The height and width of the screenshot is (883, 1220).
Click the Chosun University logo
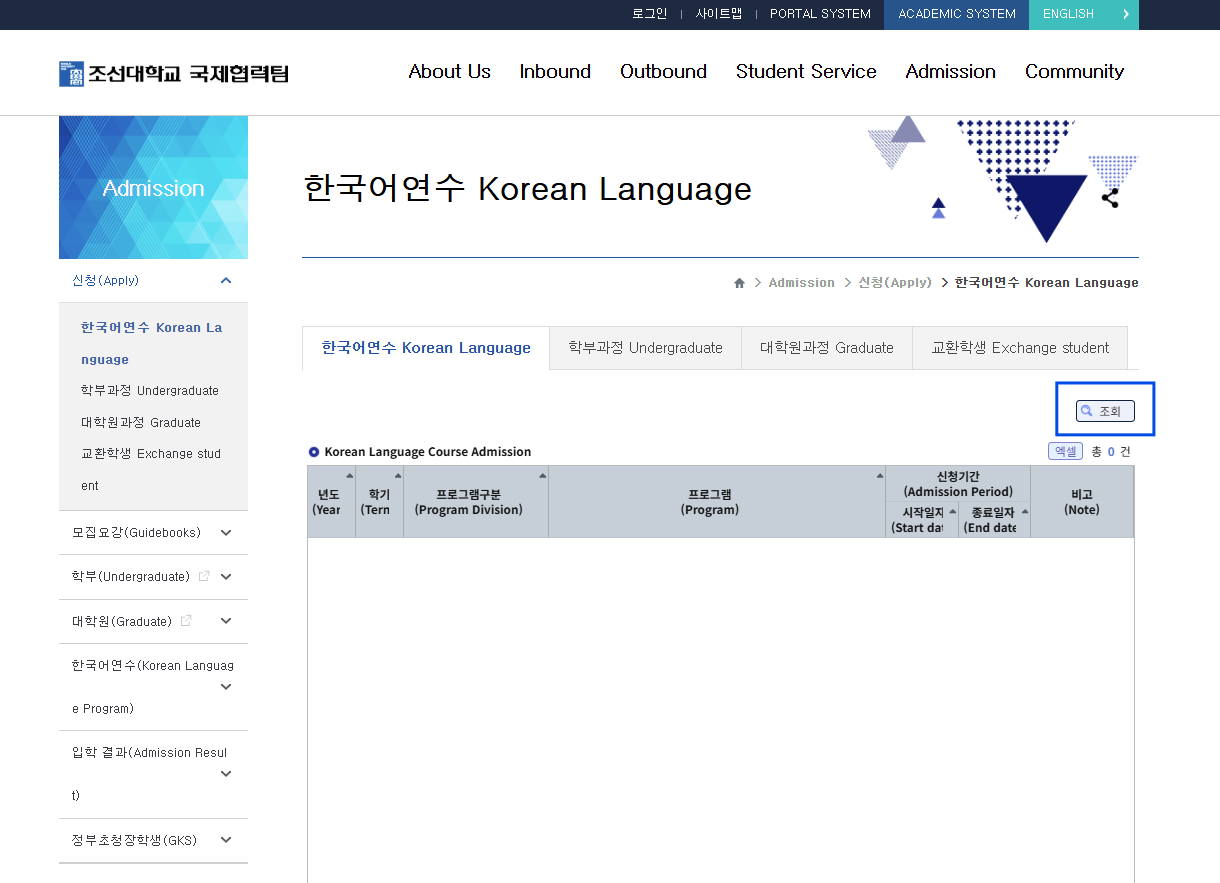[x=174, y=73]
